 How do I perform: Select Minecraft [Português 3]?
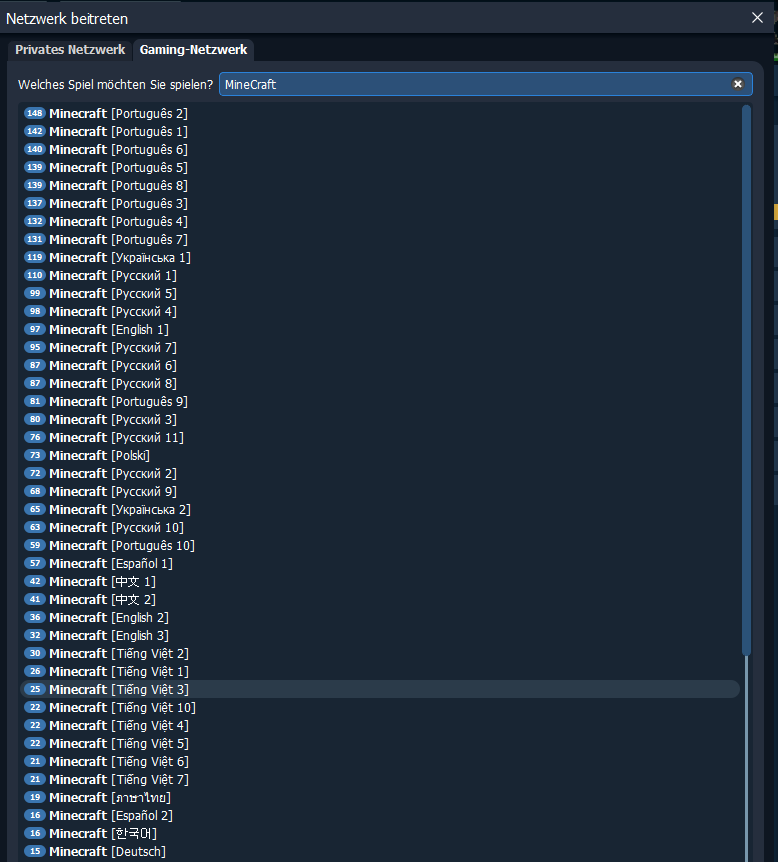pyautogui.click(x=380, y=203)
